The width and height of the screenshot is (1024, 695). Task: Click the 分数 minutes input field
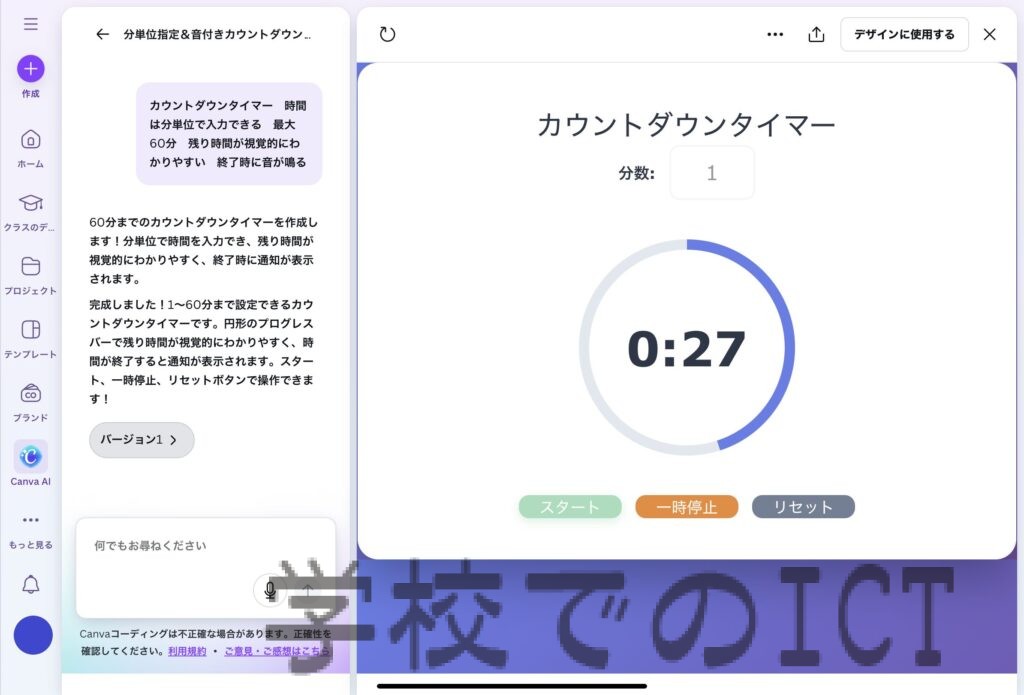pos(711,173)
